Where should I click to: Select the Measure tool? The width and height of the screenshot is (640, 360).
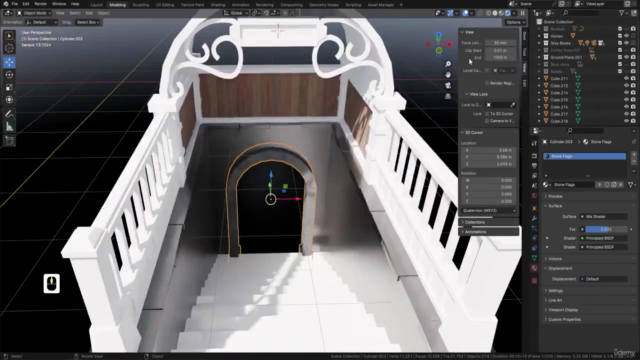coord(9,127)
